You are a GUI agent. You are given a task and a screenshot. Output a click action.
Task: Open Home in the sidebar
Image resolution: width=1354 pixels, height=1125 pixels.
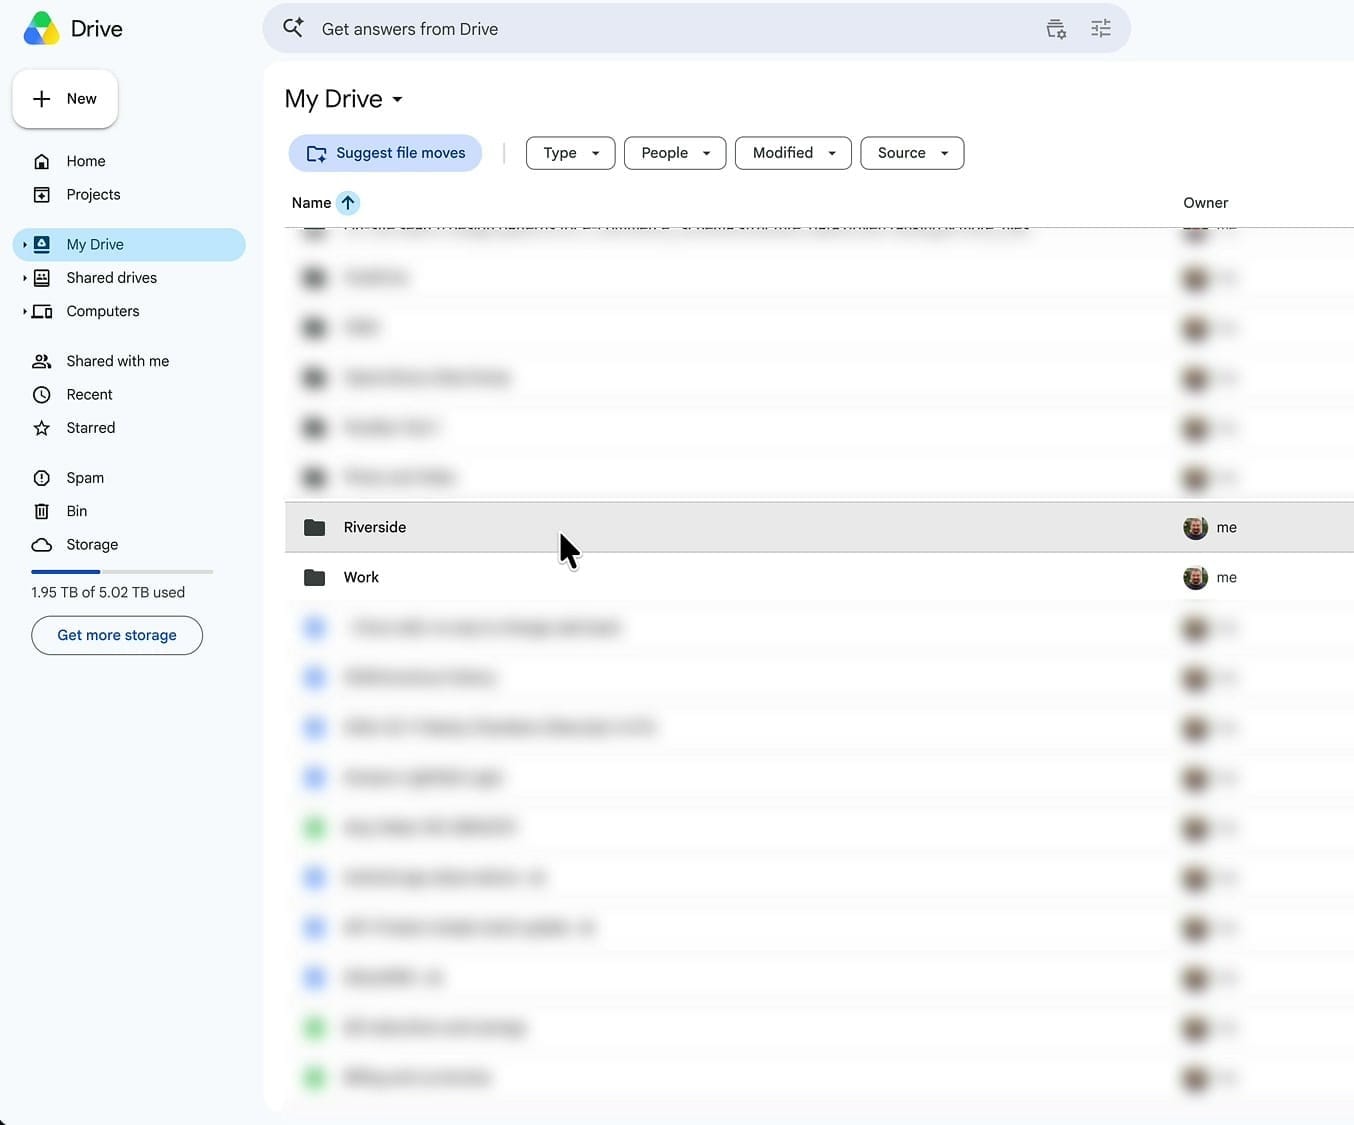86,161
